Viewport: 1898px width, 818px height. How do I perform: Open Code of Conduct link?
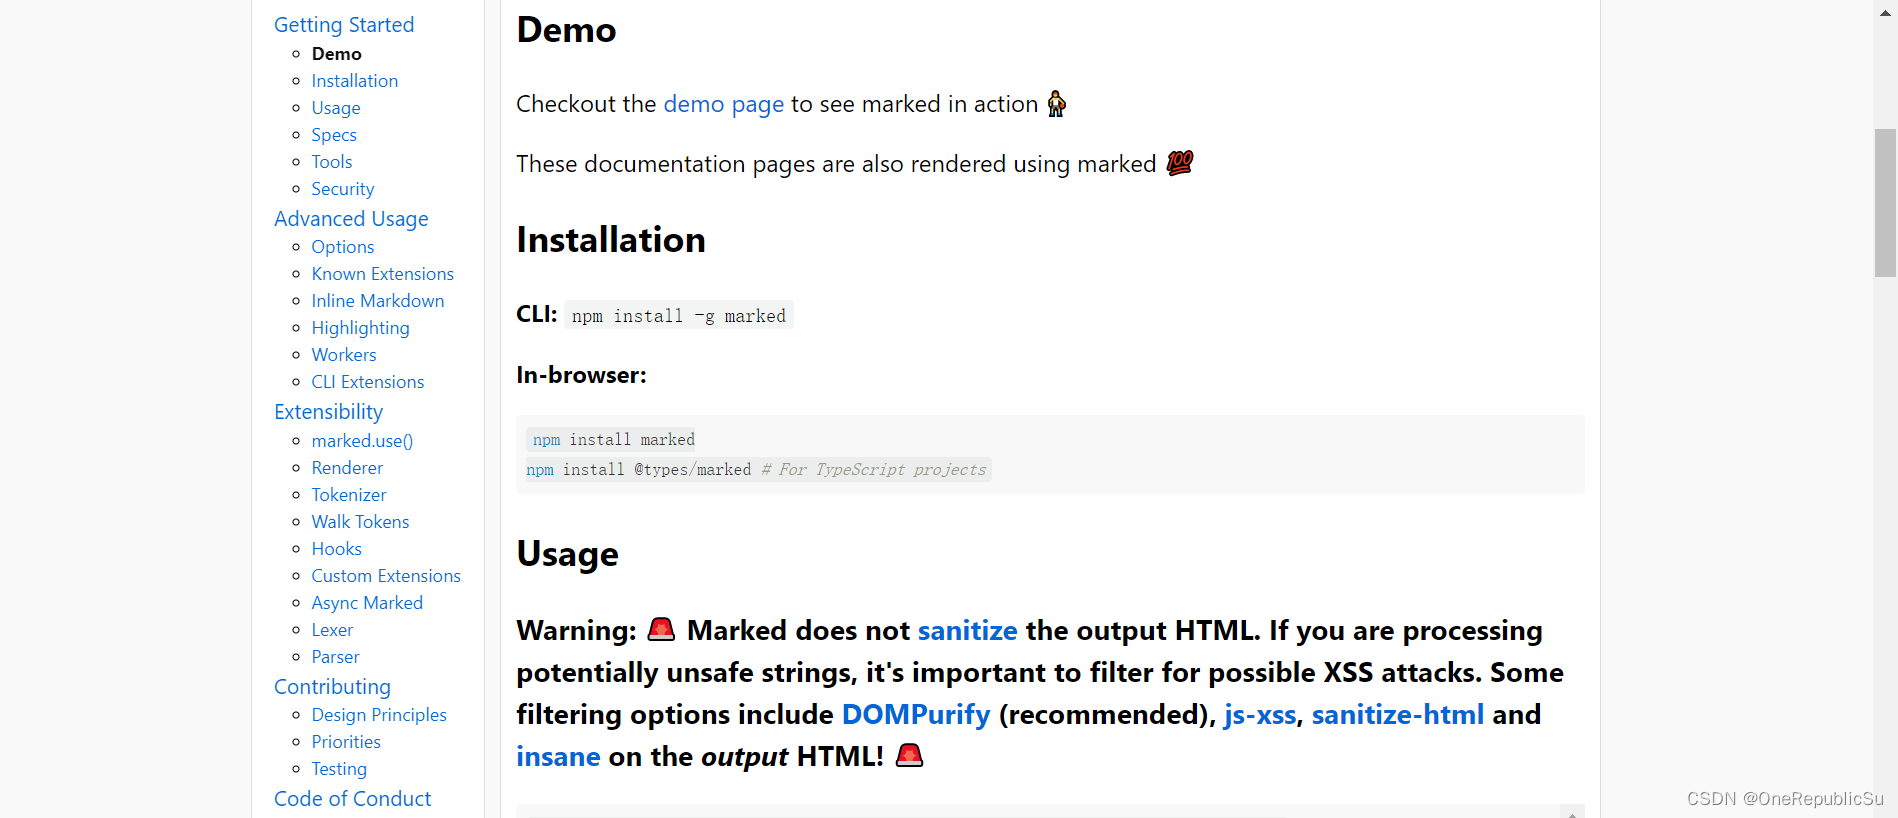pyautogui.click(x=353, y=799)
